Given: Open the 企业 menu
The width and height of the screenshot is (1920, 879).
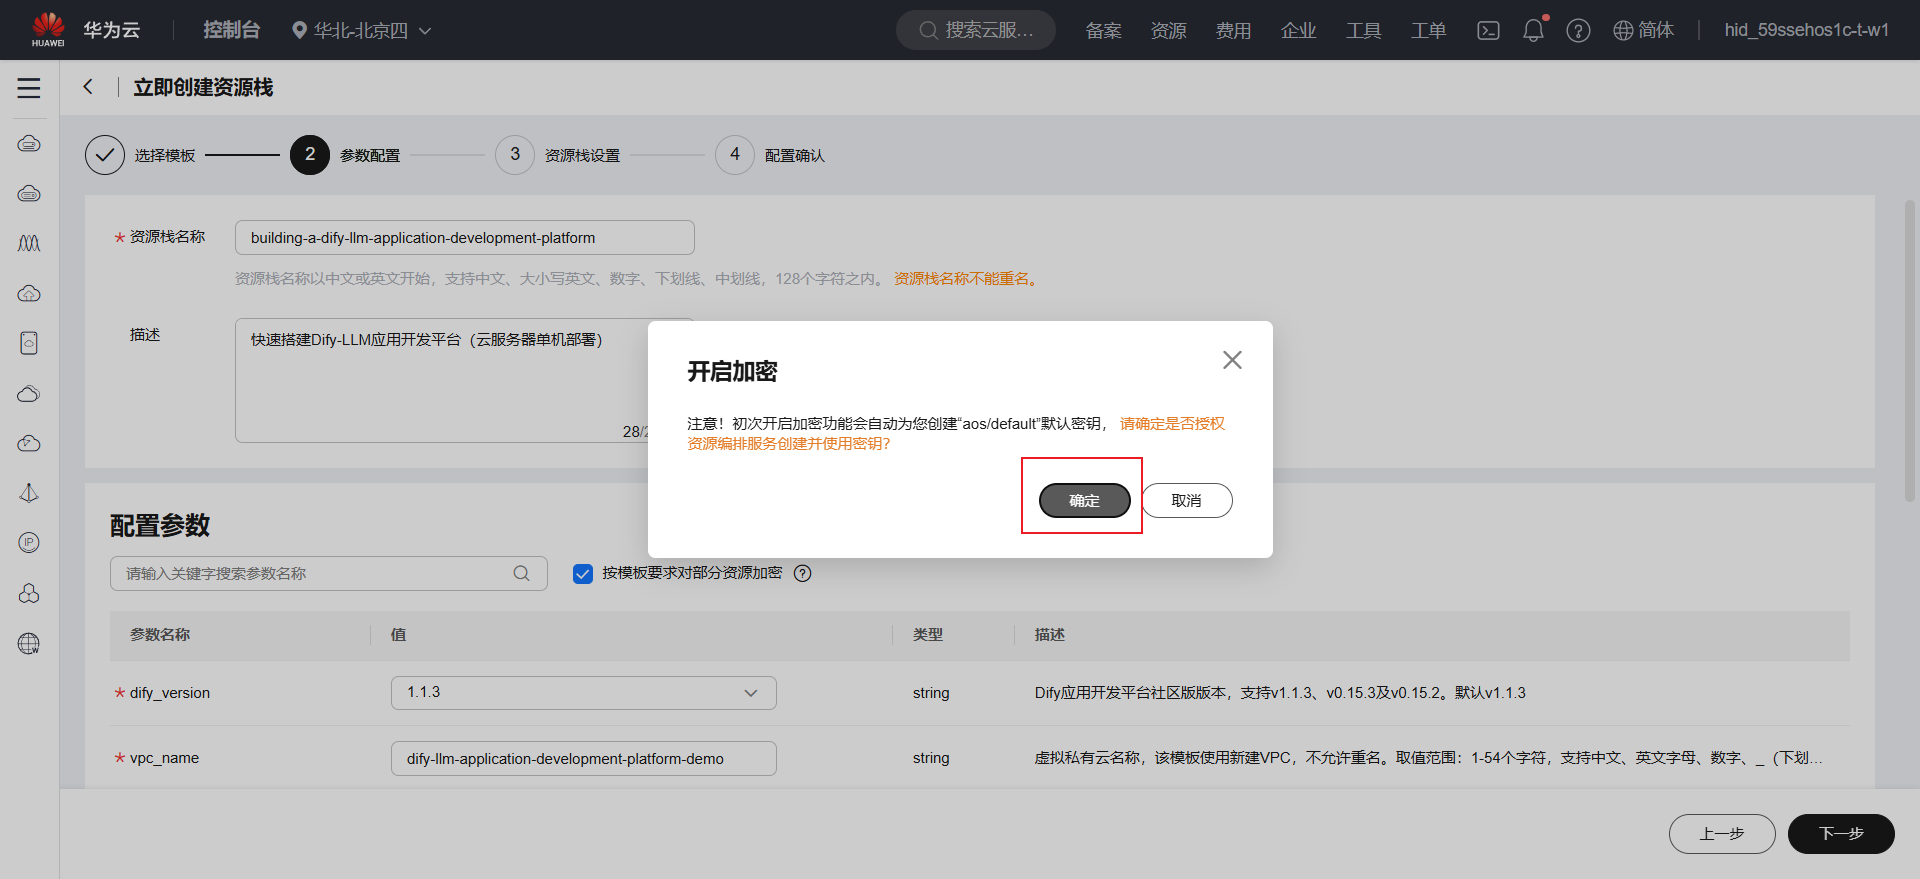Looking at the screenshot, I should (1298, 30).
